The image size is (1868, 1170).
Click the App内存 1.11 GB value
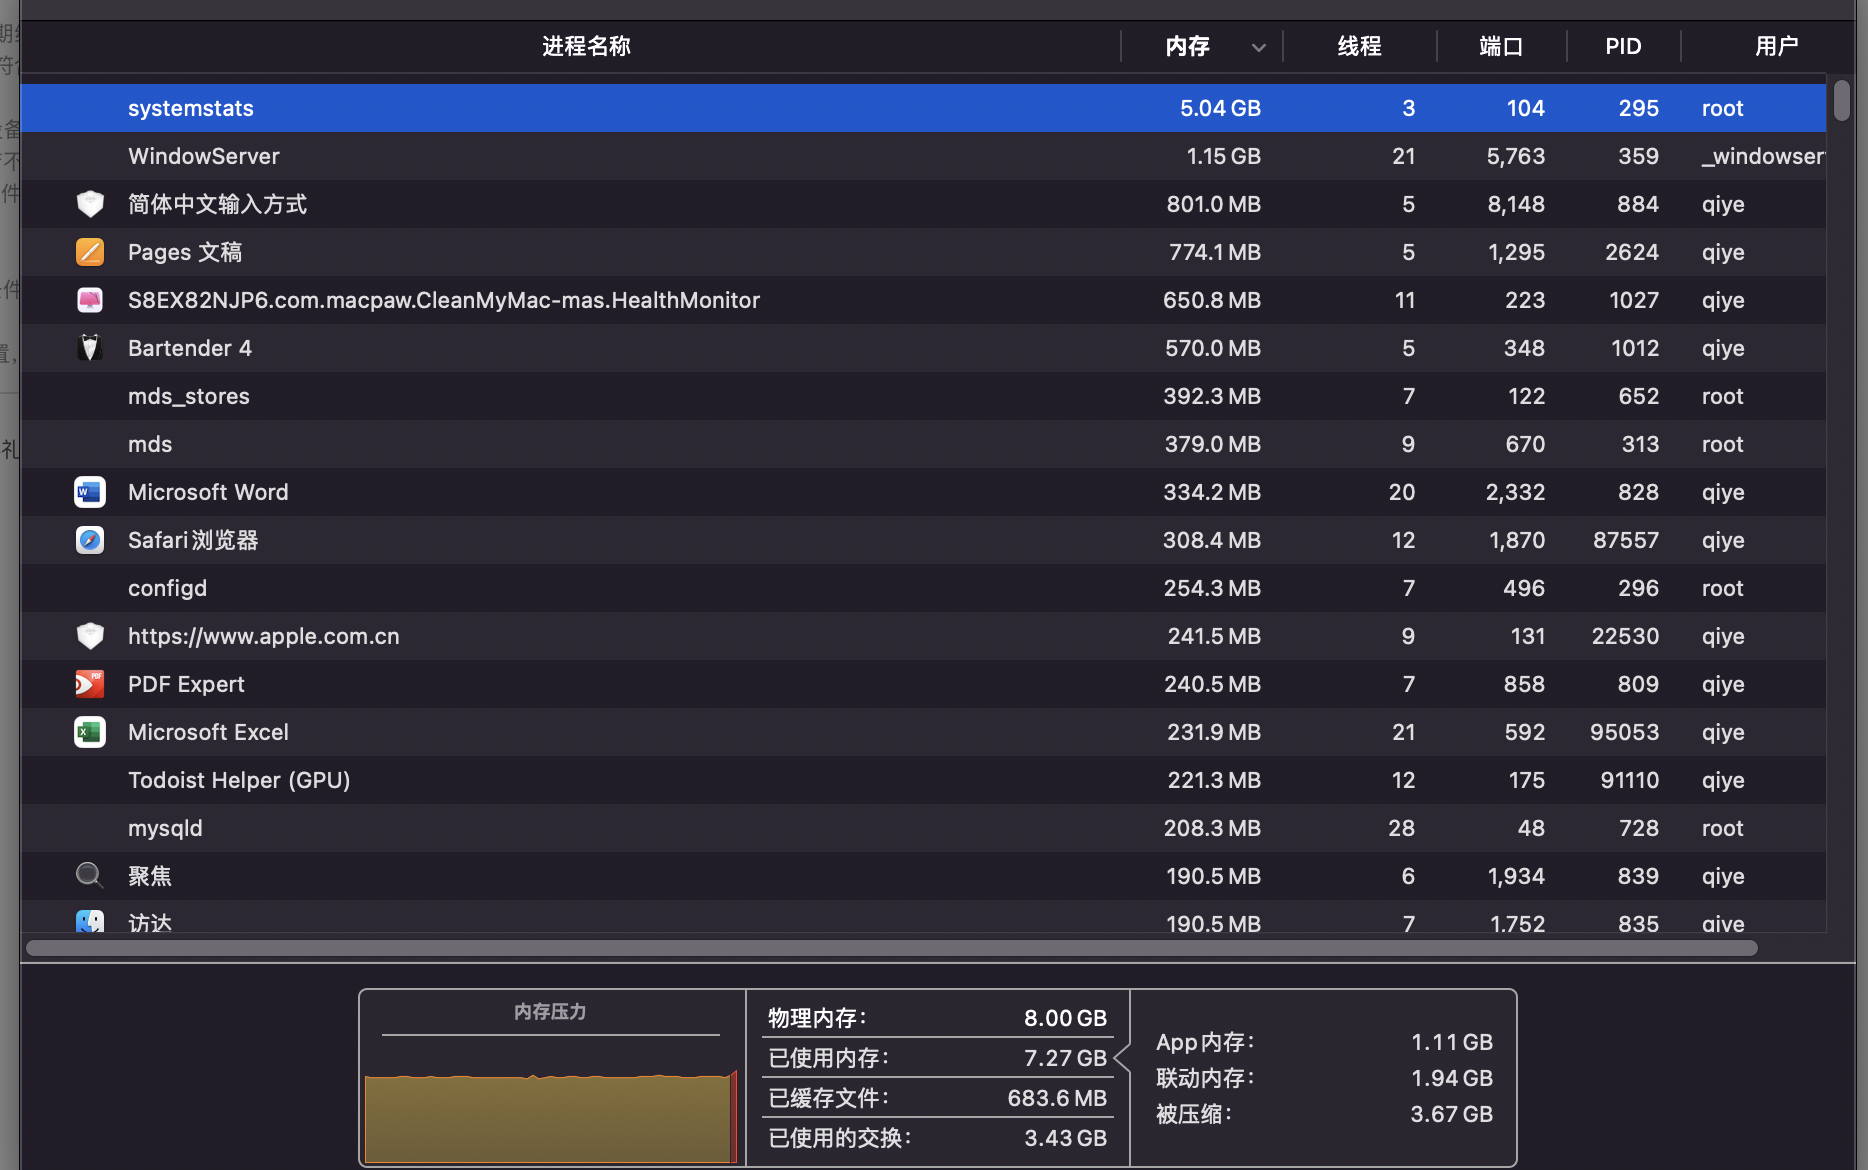pos(1452,1042)
